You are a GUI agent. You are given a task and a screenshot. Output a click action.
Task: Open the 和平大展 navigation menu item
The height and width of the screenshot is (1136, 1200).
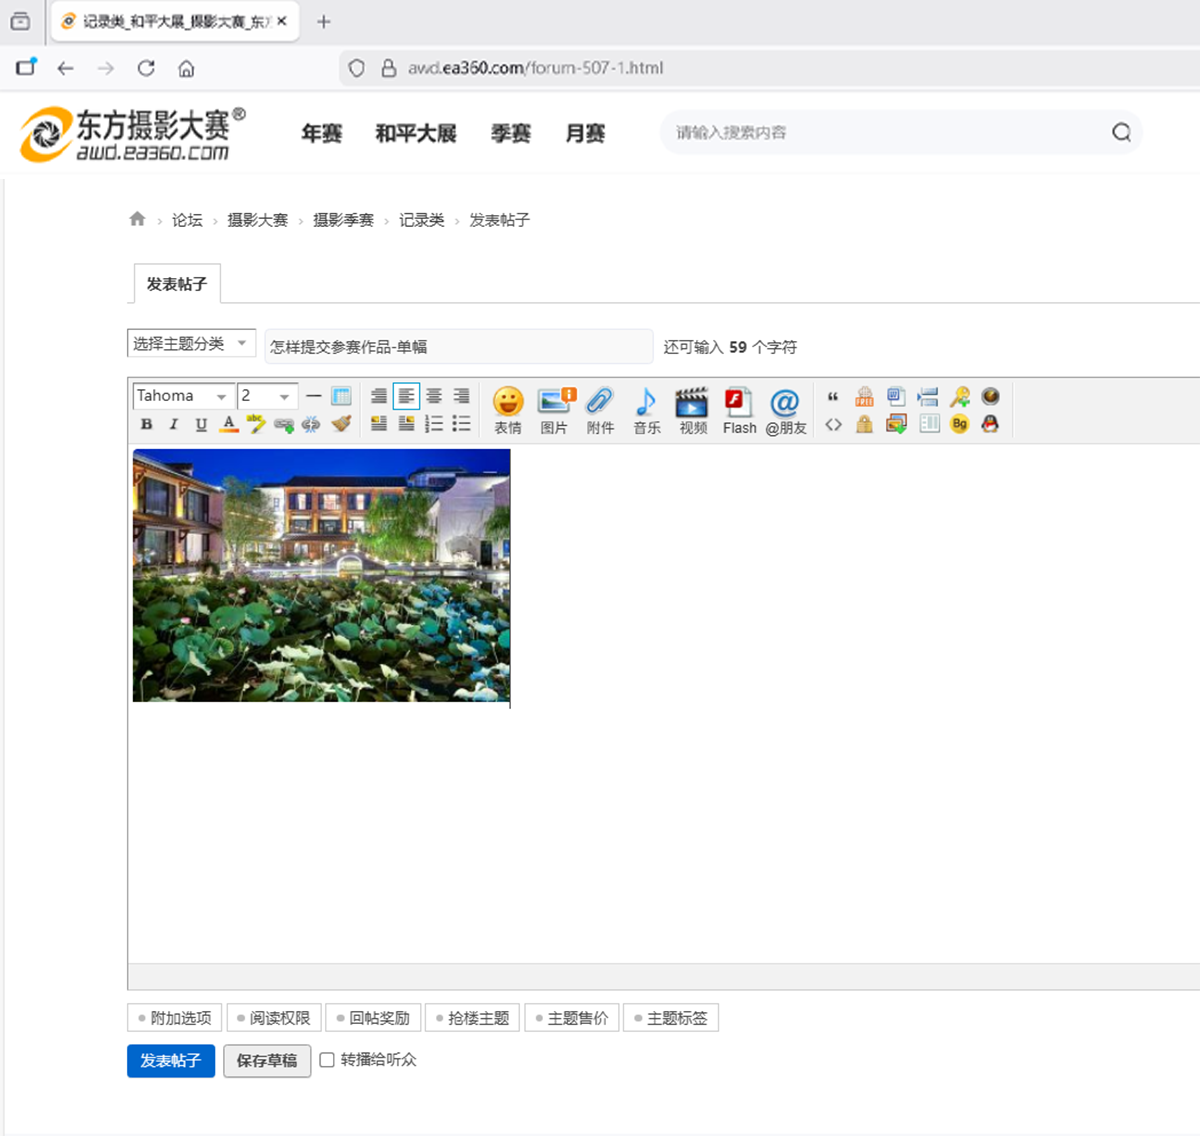click(x=415, y=133)
